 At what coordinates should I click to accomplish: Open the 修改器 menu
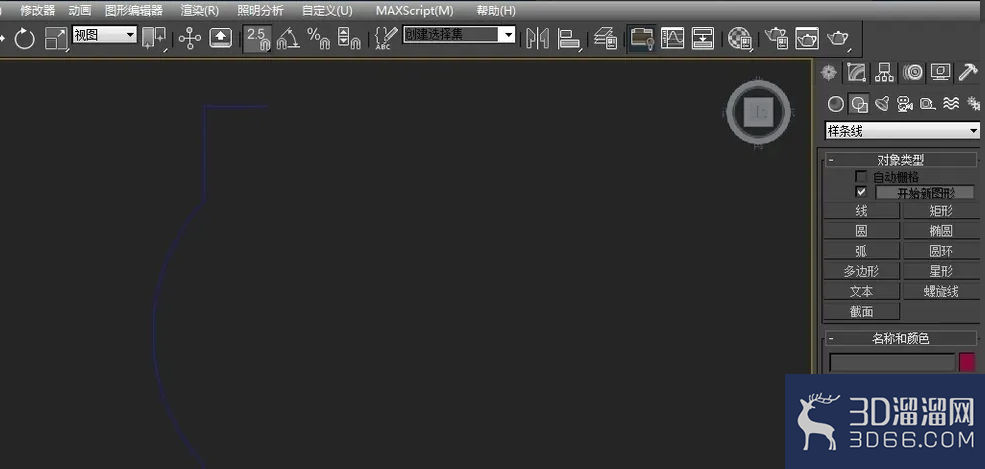38,11
